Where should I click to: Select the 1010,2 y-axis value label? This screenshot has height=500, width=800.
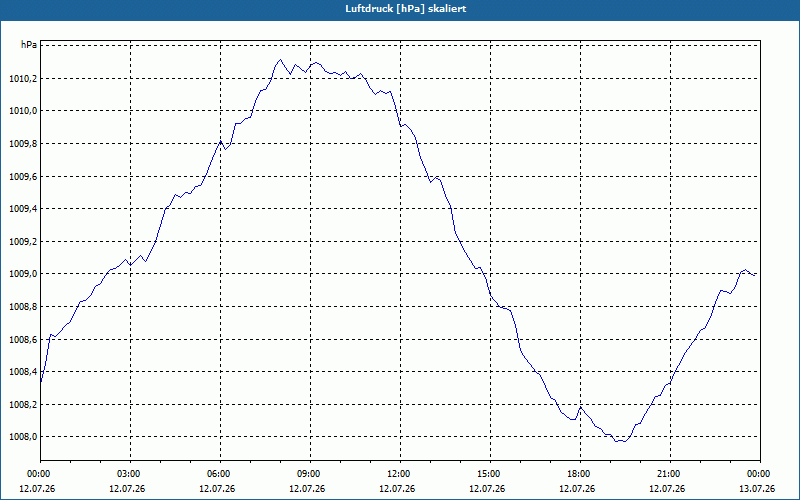pos(23,79)
